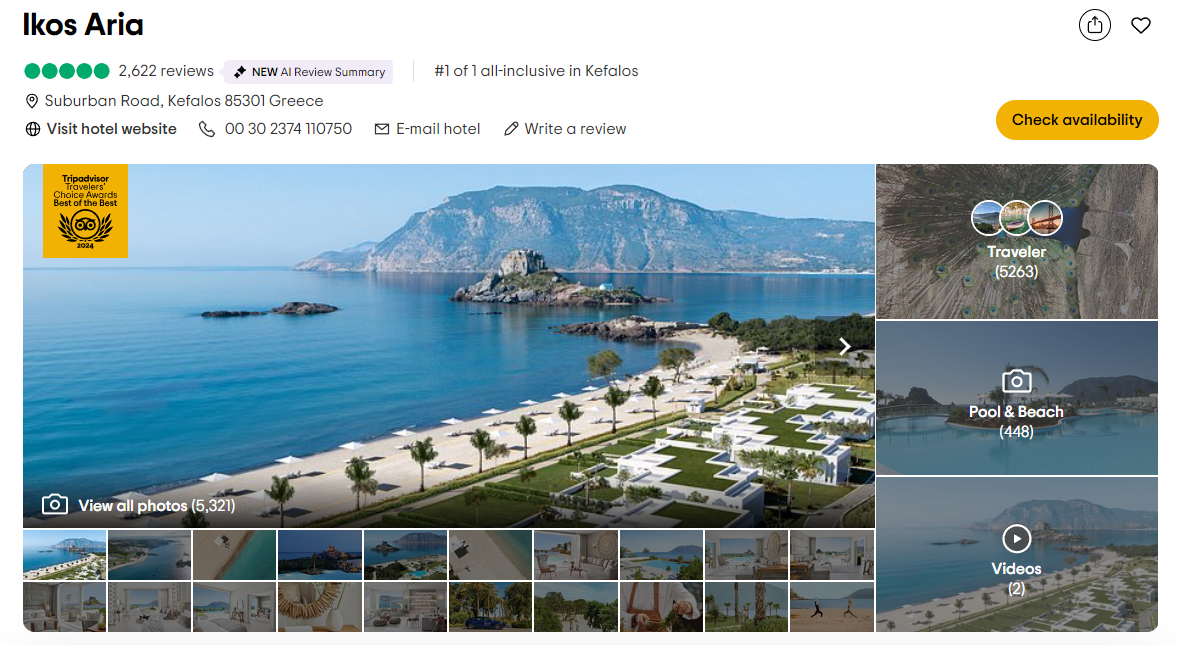Advance to next photo with the right chevron
The image size is (1185, 645).
coord(845,346)
